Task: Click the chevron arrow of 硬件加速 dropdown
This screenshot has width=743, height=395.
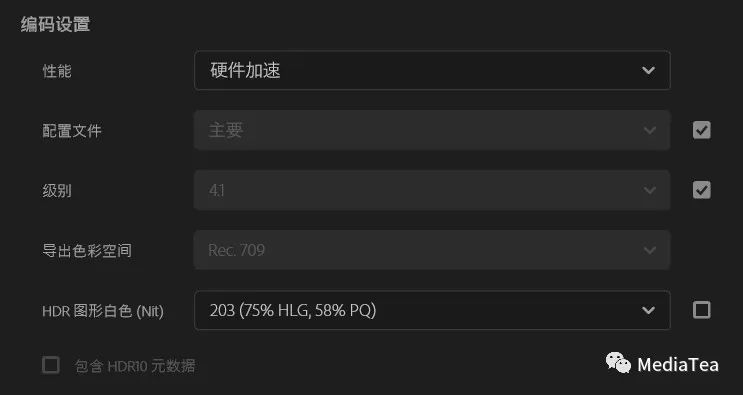Action: 648,71
